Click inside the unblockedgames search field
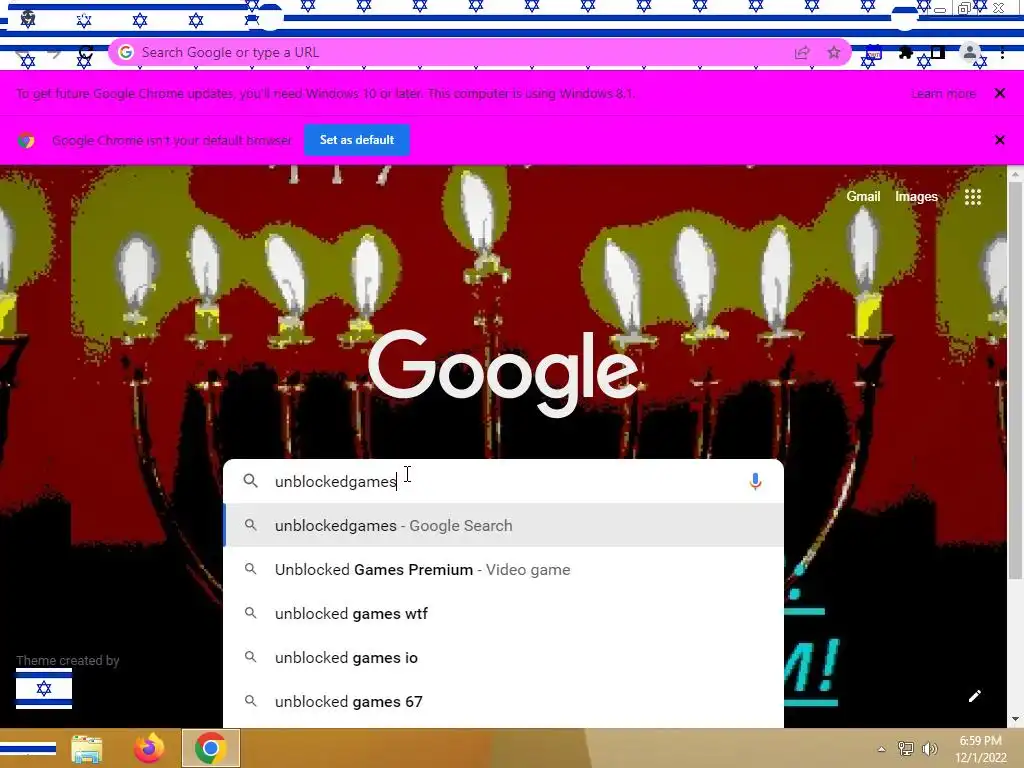The height and width of the screenshot is (768, 1024). coord(503,481)
